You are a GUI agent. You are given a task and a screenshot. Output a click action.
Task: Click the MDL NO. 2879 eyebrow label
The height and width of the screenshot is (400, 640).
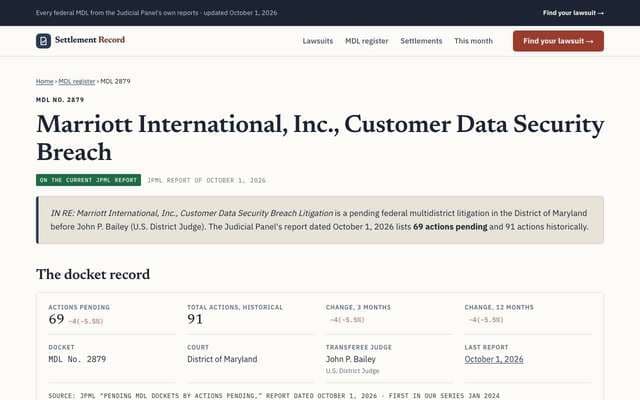coord(60,100)
